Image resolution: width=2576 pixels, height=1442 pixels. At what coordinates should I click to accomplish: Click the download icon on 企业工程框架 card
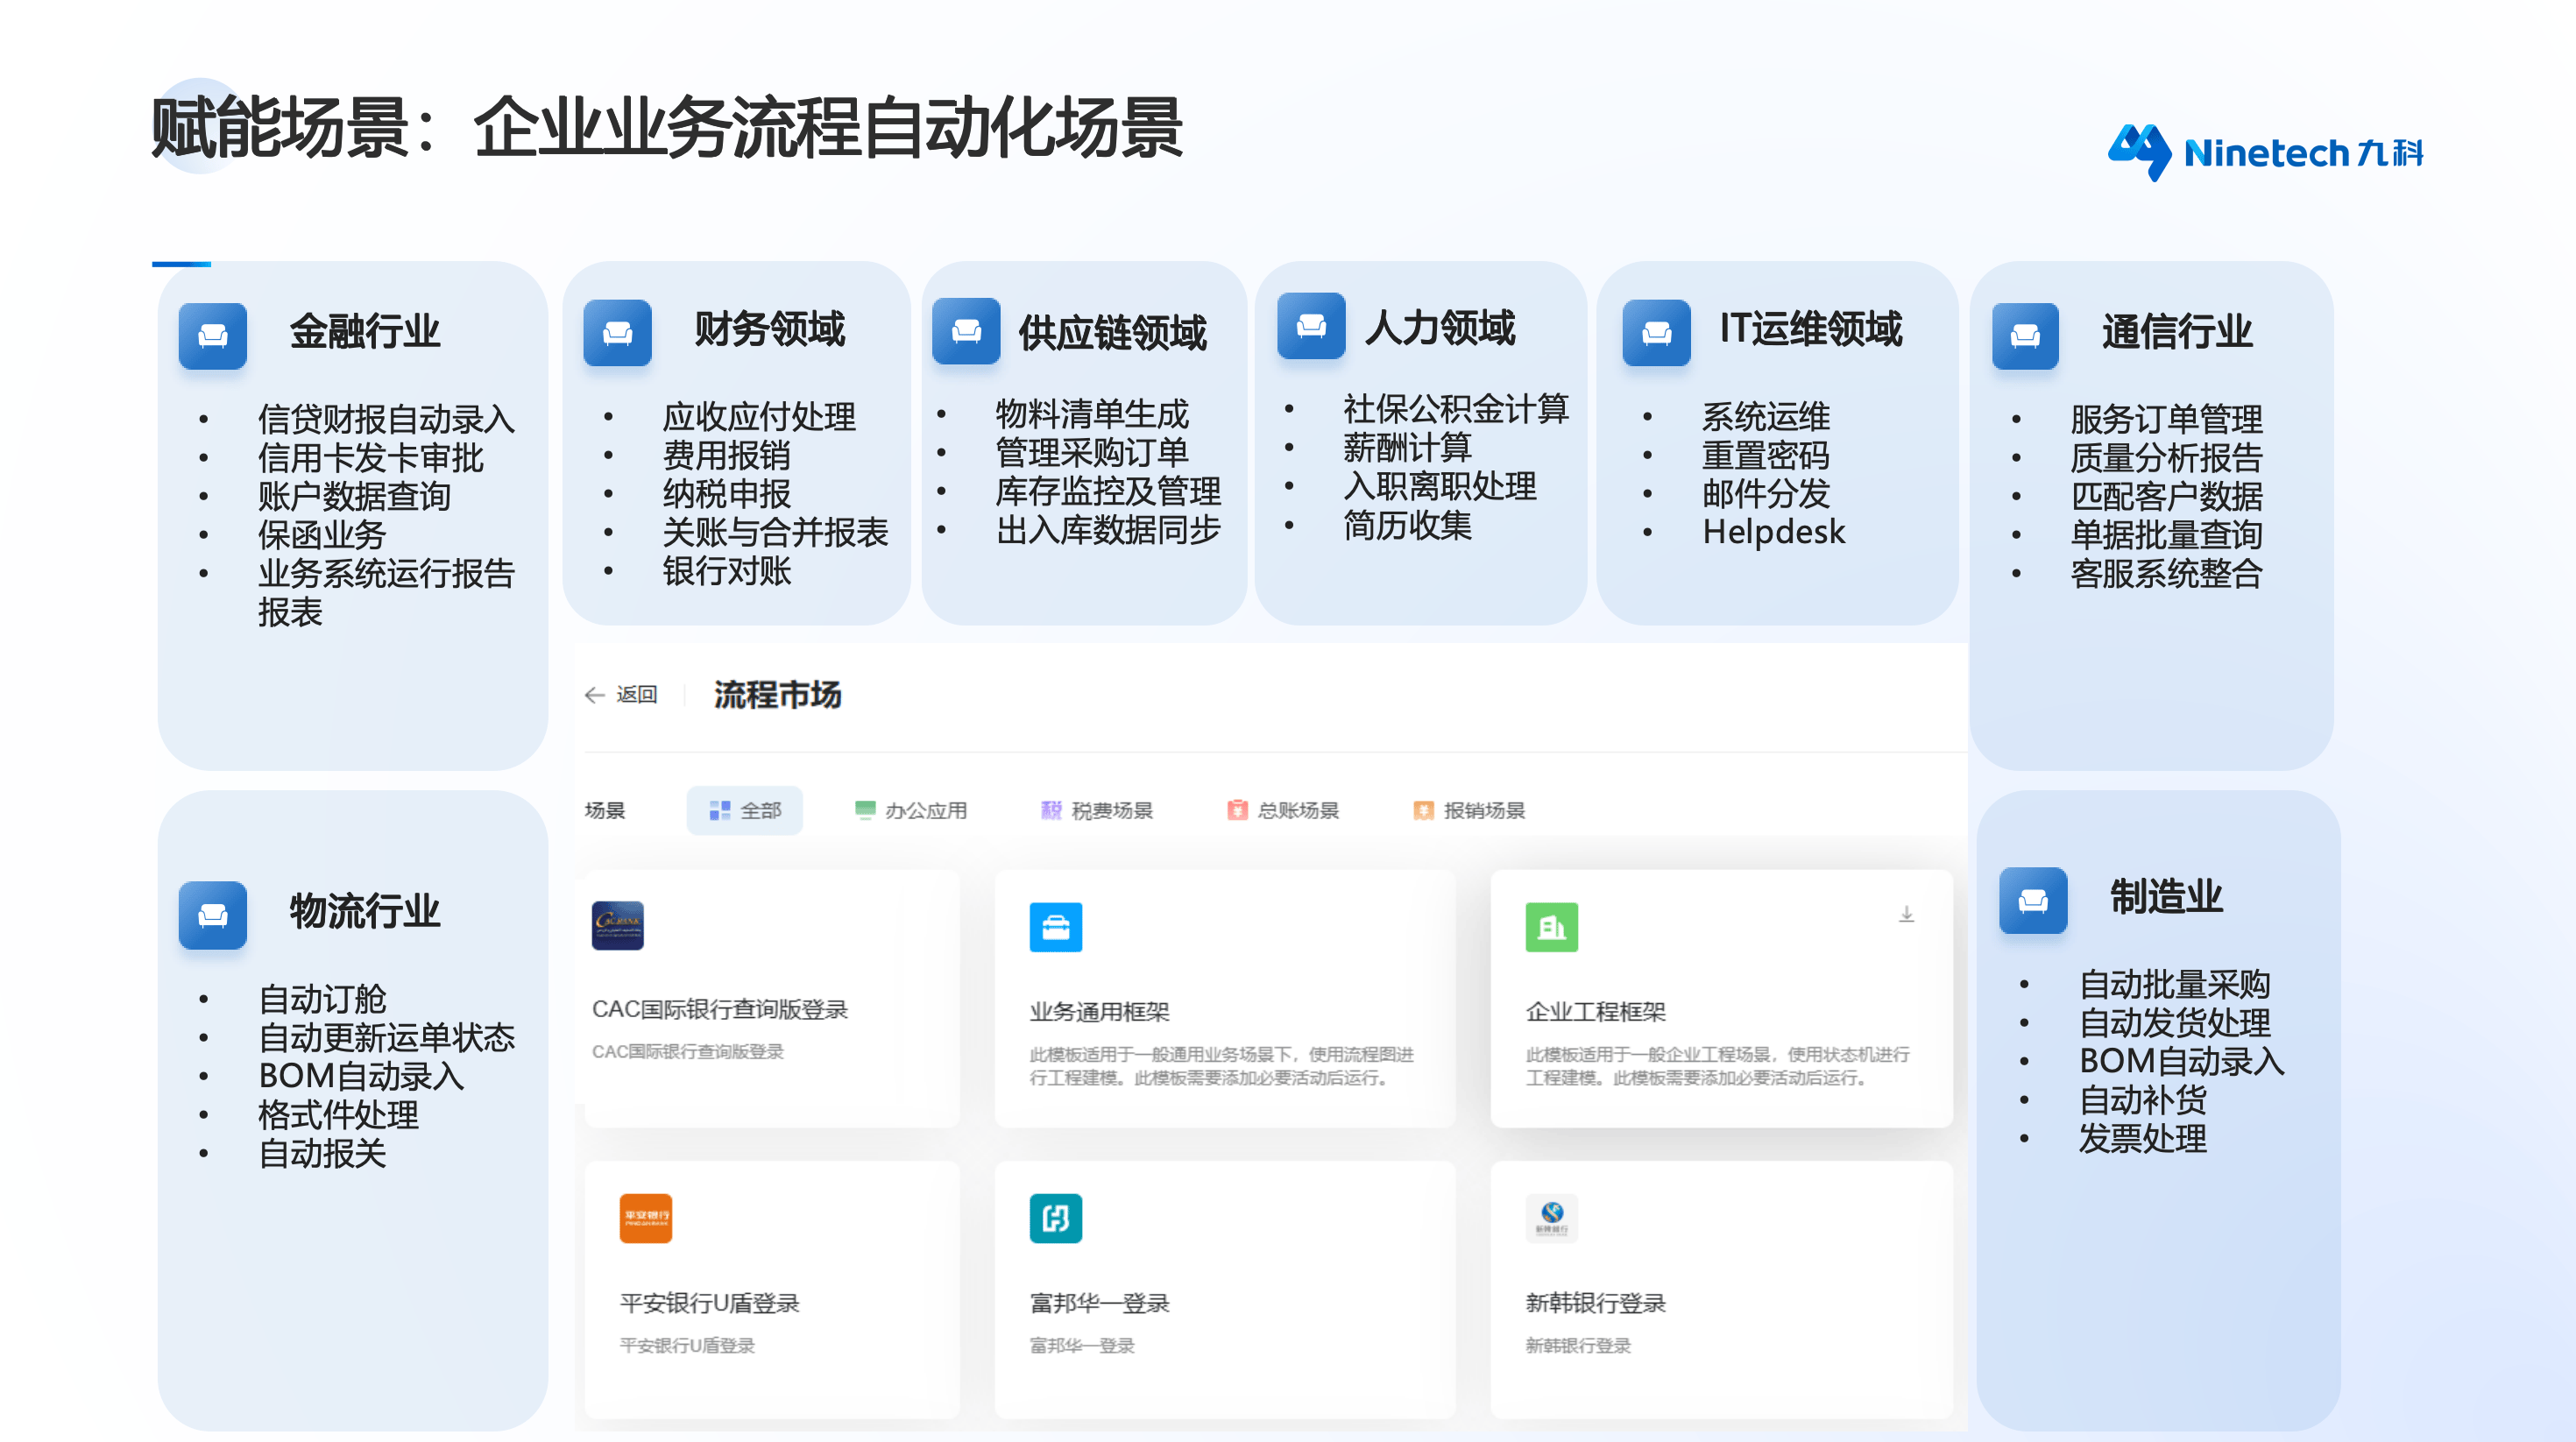coord(1906,914)
